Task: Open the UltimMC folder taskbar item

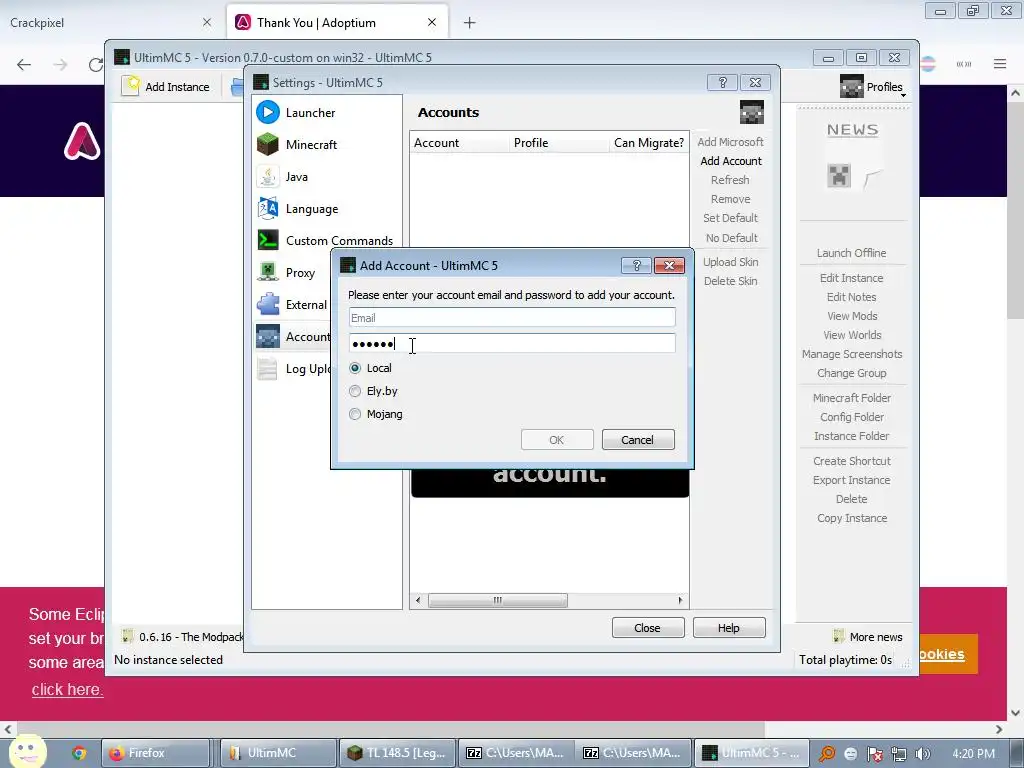Action: [278, 753]
